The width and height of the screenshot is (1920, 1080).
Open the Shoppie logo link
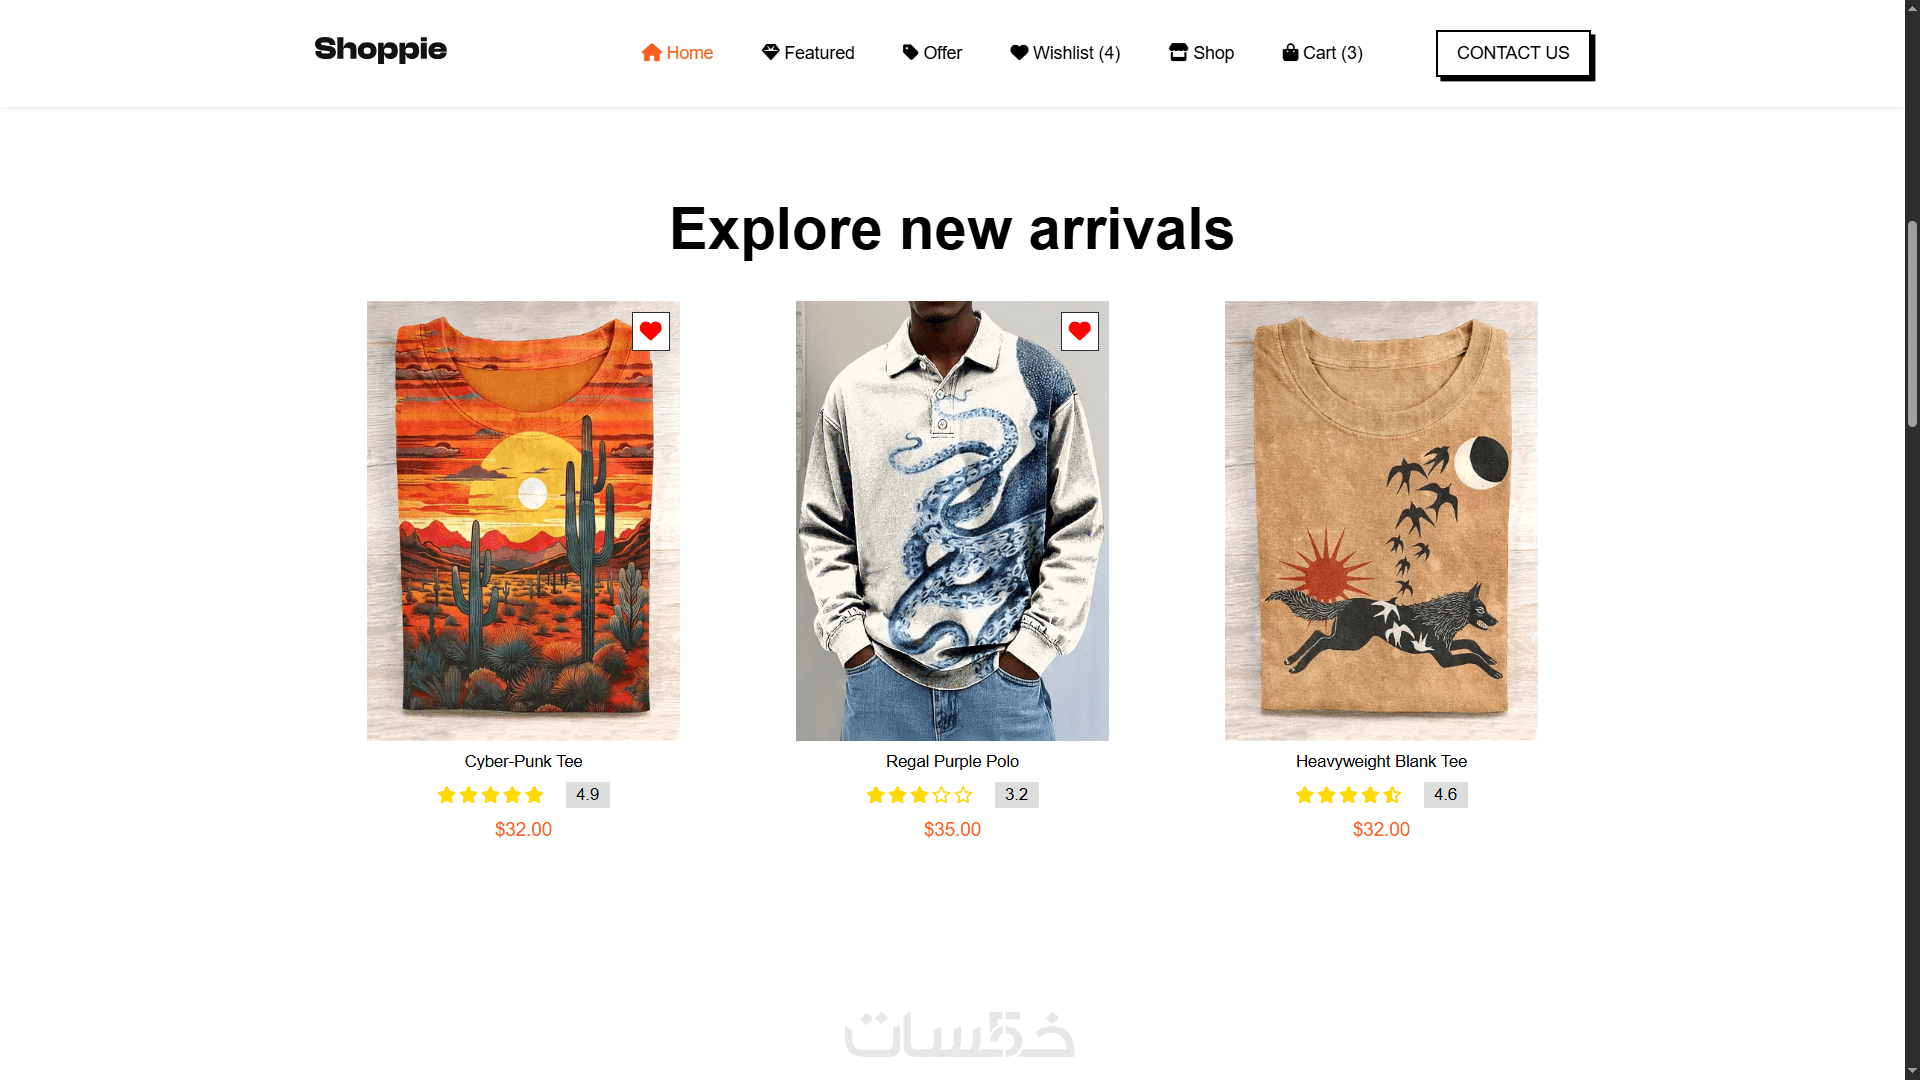(x=381, y=49)
